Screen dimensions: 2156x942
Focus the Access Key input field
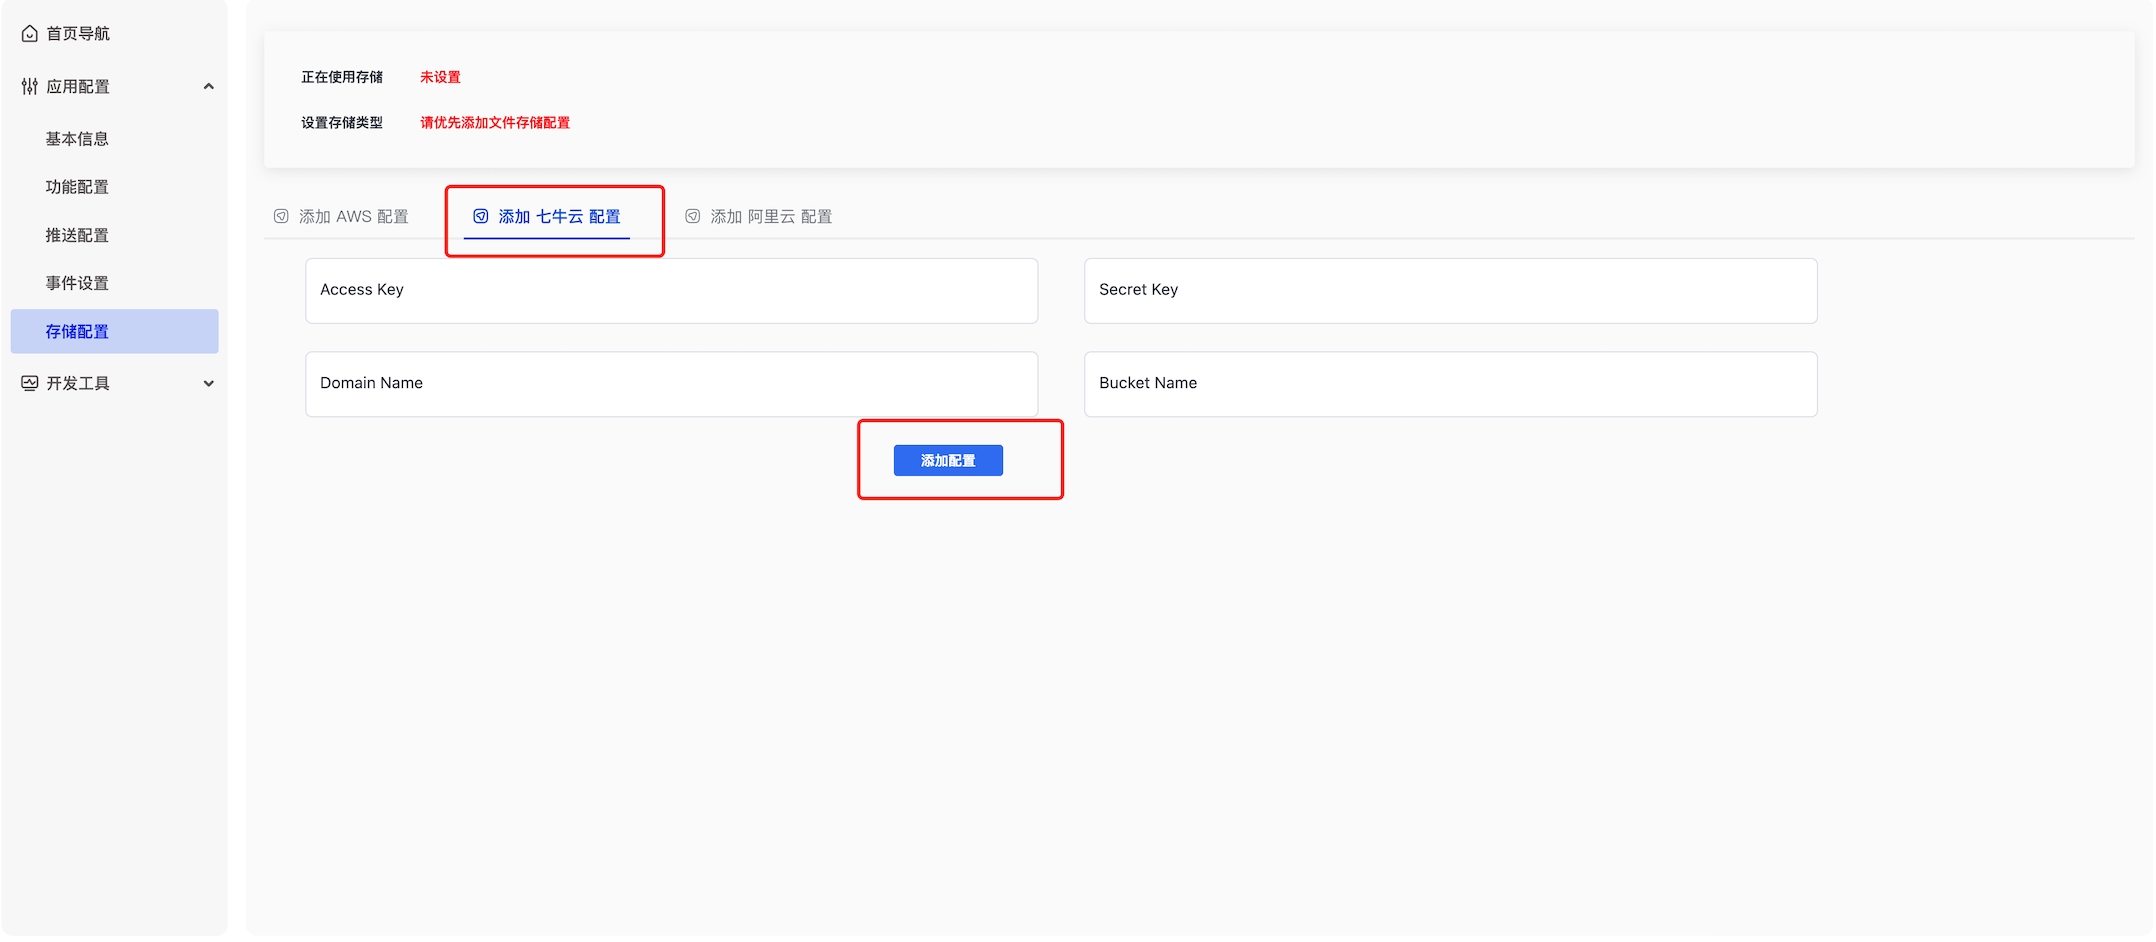(x=671, y=290)
